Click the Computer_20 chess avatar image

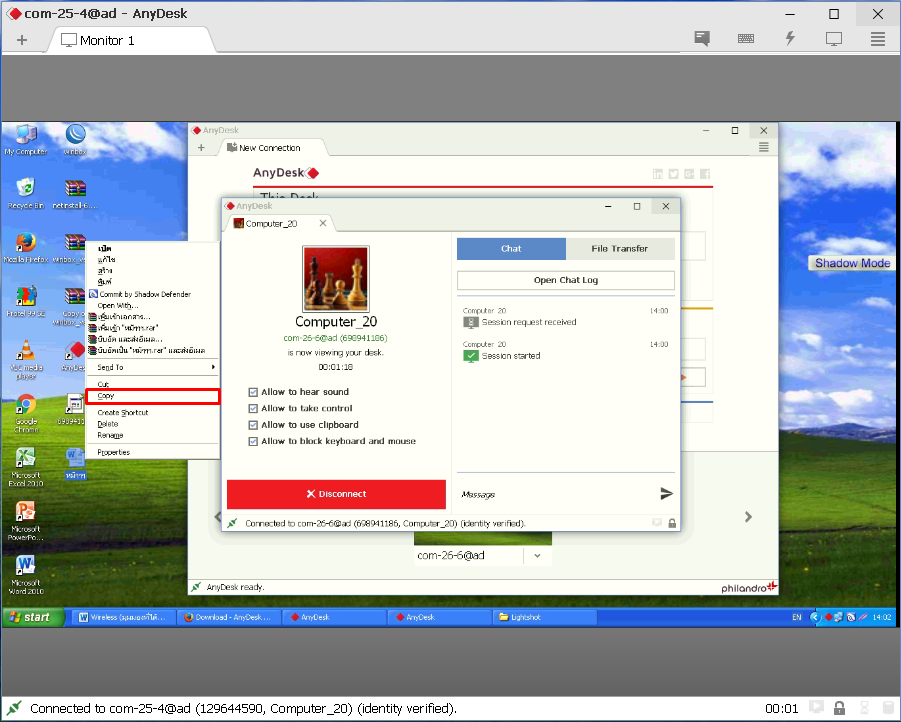[x=336, y=279]
